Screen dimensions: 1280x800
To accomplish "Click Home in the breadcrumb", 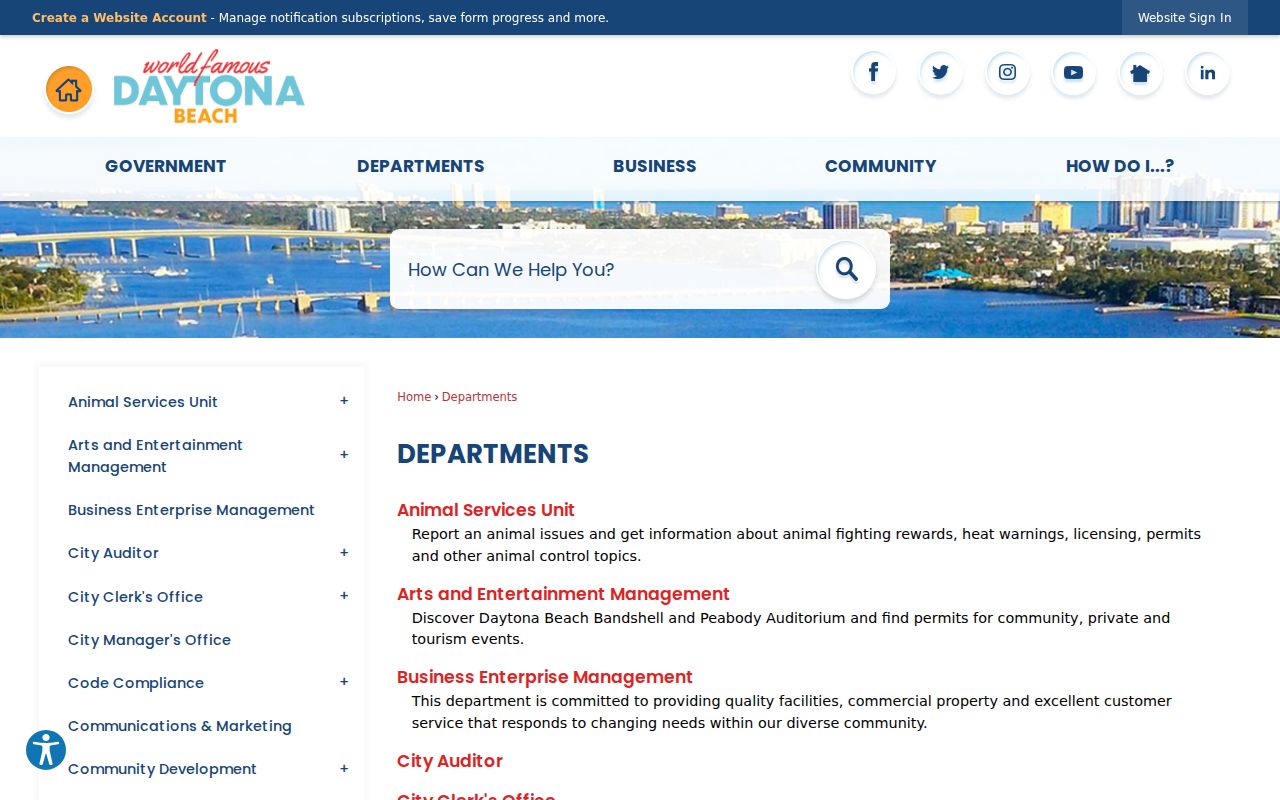I will coord(414,397).
